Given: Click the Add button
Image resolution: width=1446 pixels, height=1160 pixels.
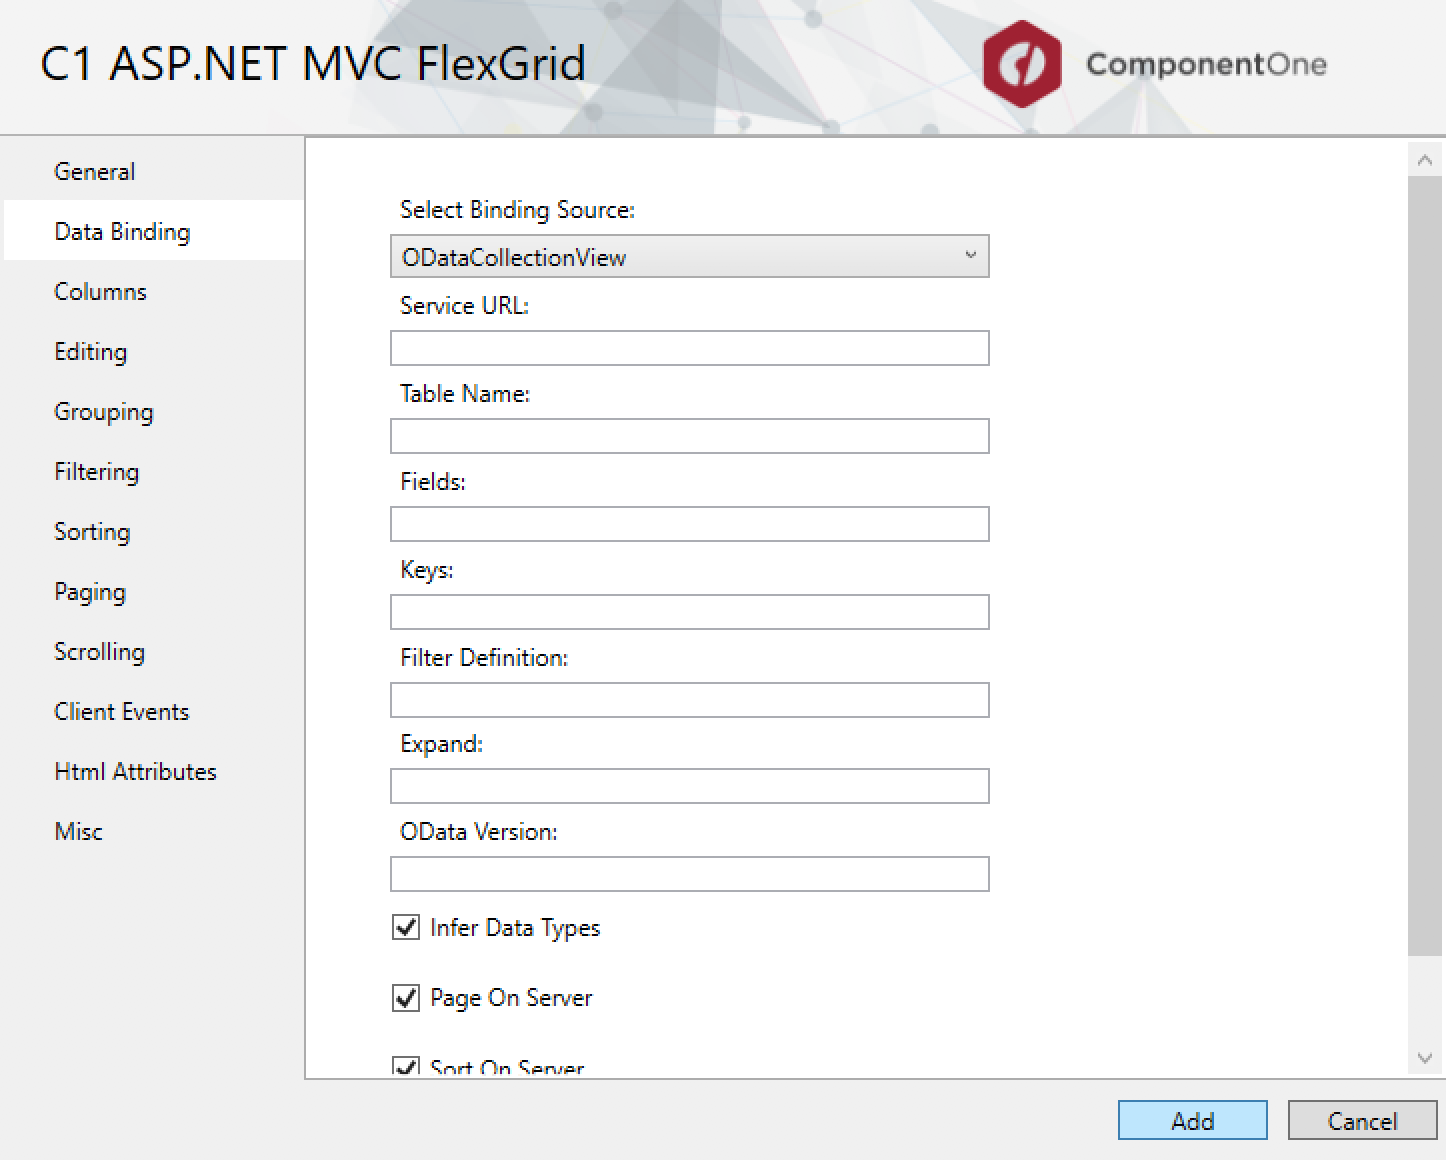Looking at the screenshot, I should 1192,1120.
